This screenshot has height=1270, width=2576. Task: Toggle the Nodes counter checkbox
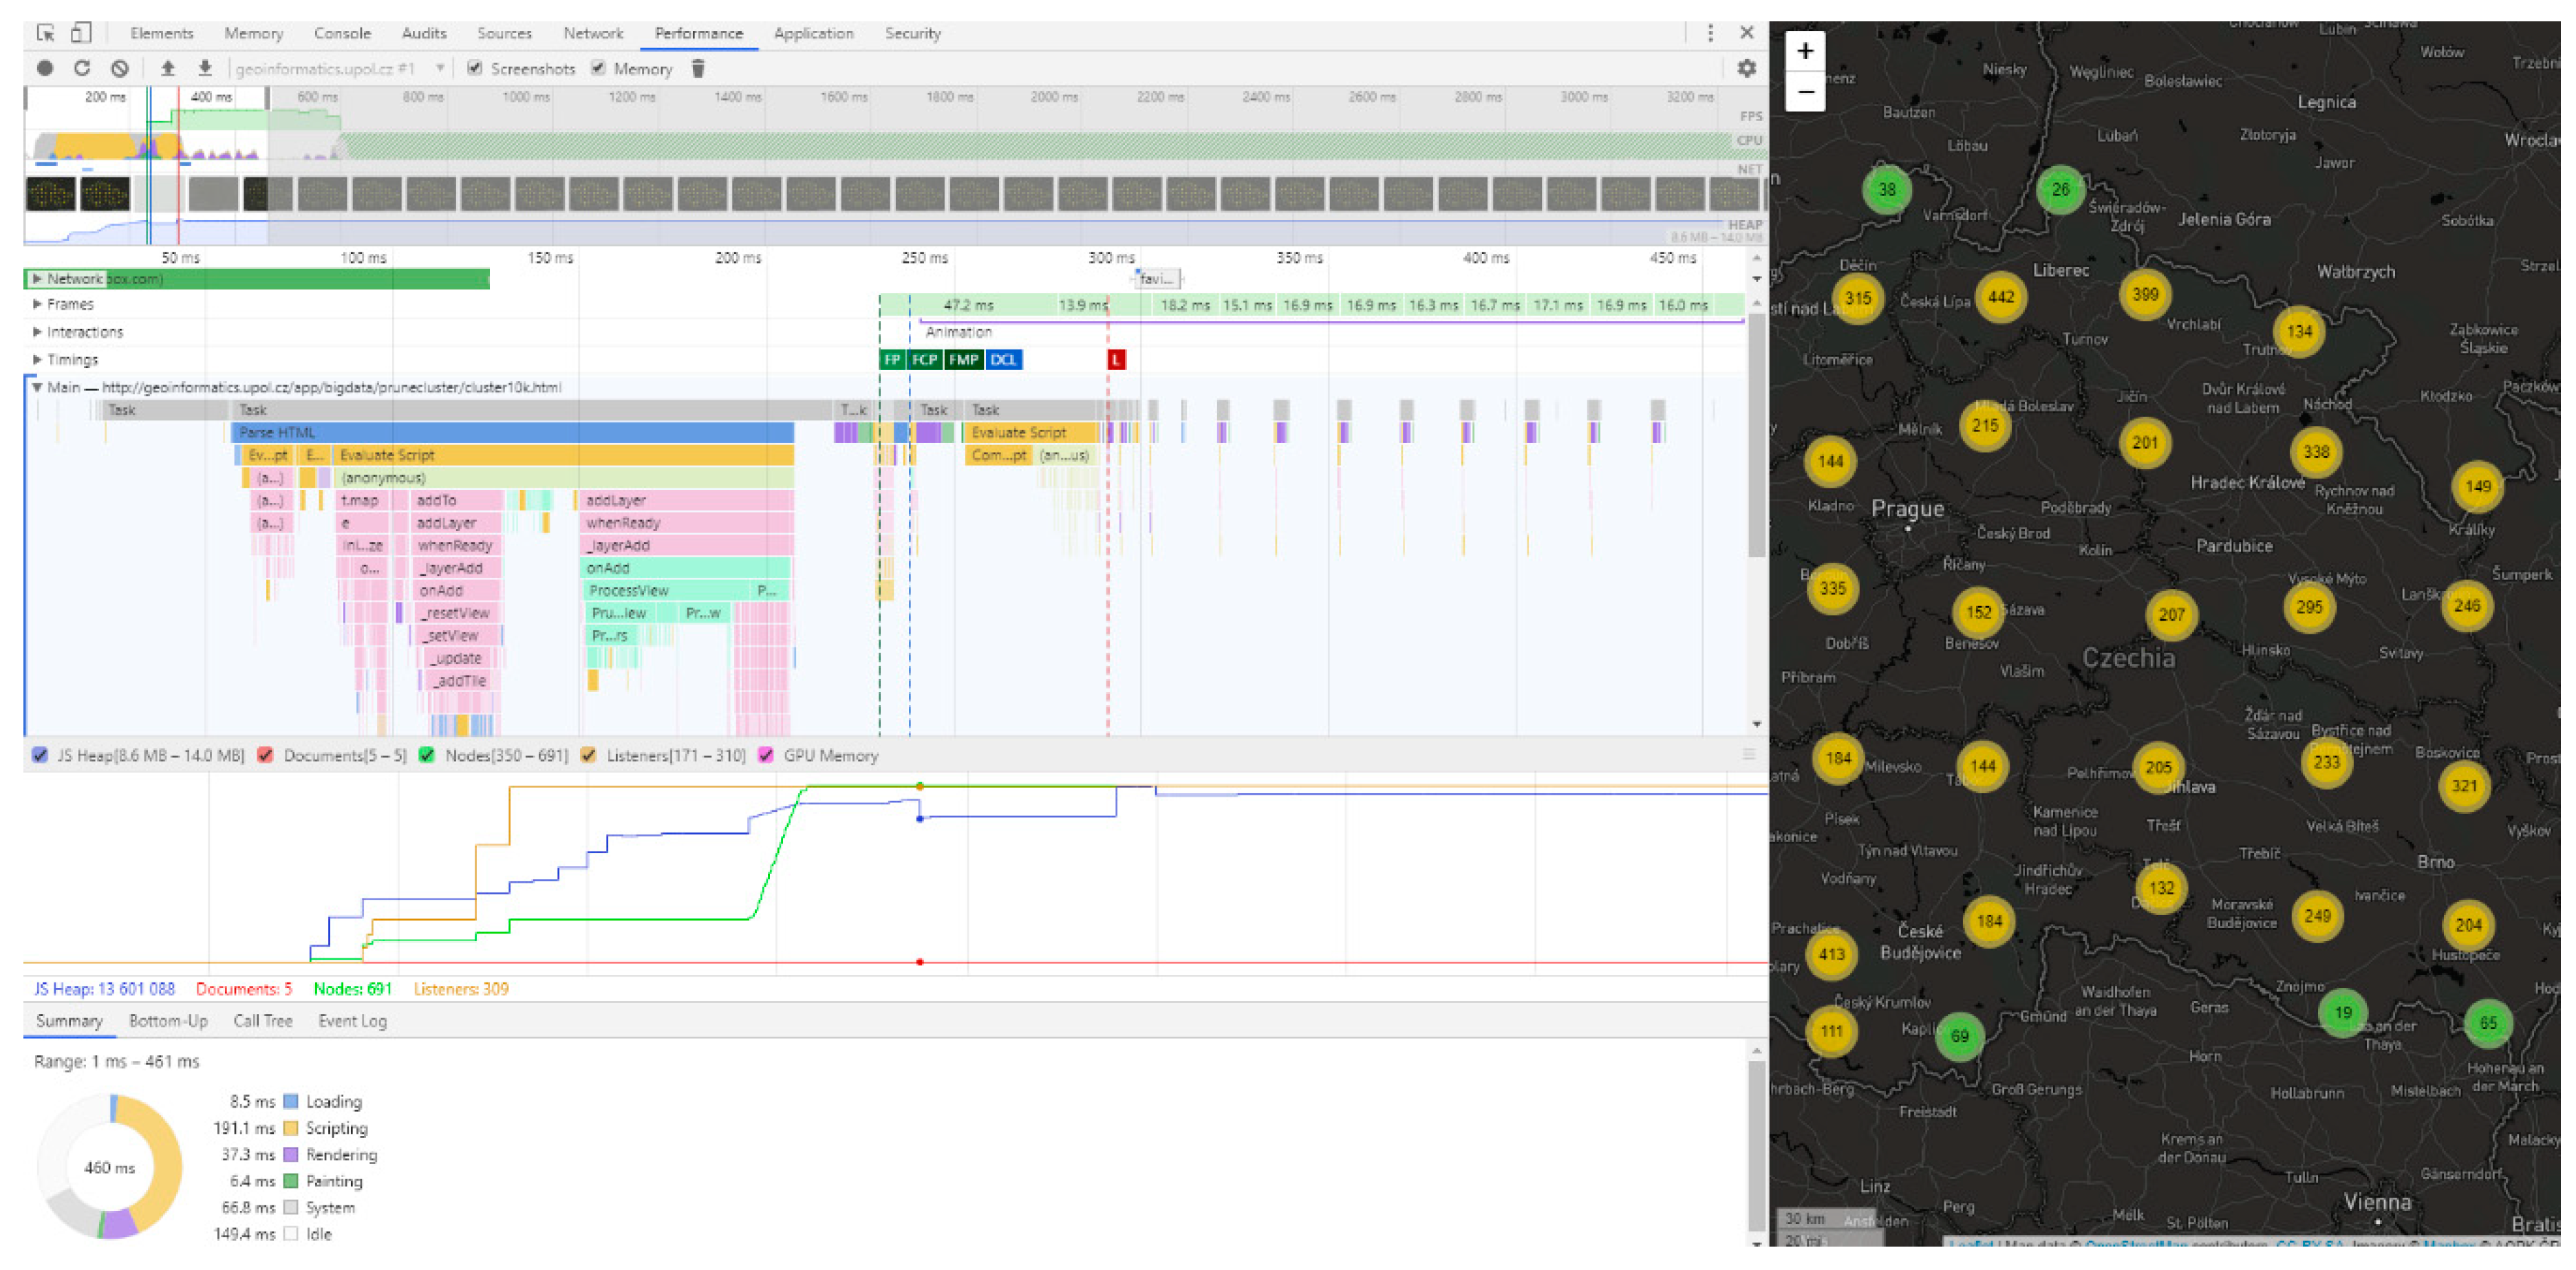tap(427, 756)
